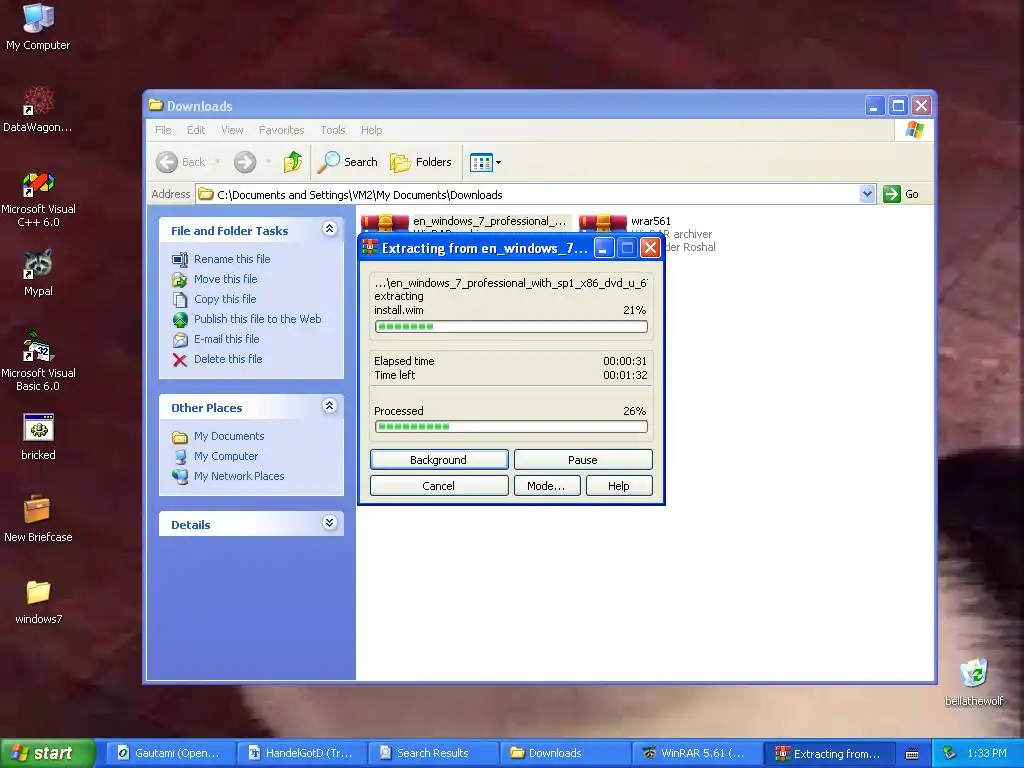1024x768 pixels.
Task: Click the Start button
Action: point(46,753)
